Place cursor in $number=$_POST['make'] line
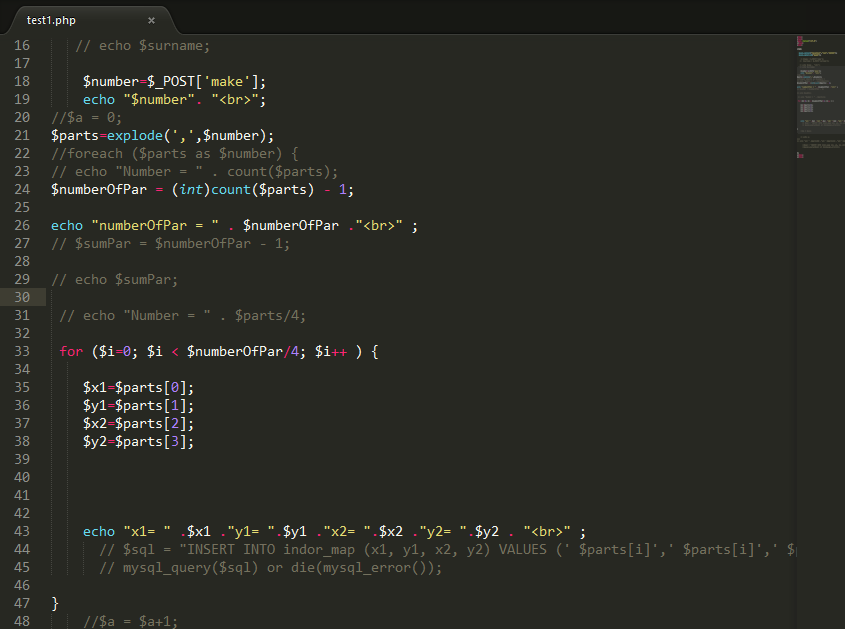This screenshot has width=845, height=629. click(x=174, y=82)
